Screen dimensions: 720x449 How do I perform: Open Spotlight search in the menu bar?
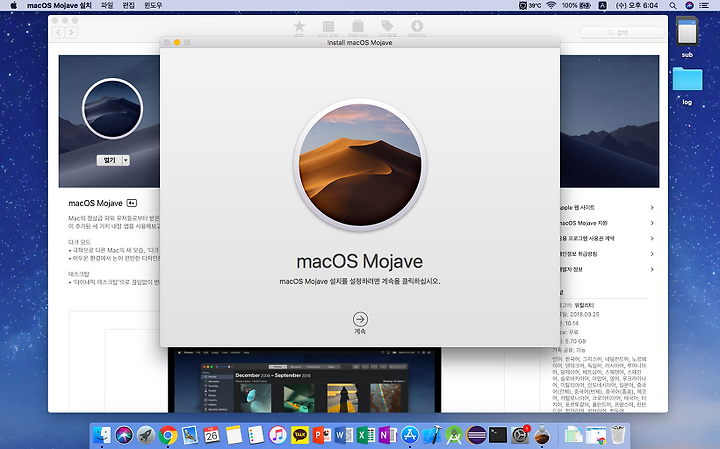click(x=673, y=6)
